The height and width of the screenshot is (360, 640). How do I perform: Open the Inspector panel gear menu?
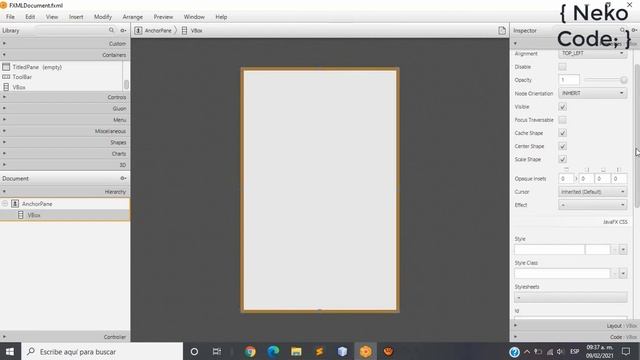(634, 30)
